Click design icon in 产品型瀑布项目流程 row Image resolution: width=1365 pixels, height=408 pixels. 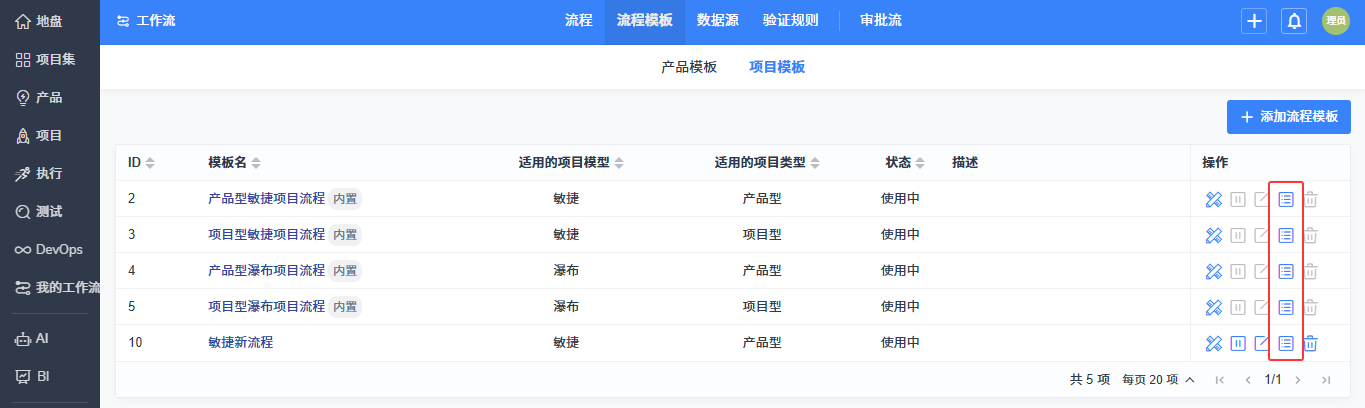coord(1214,271)
